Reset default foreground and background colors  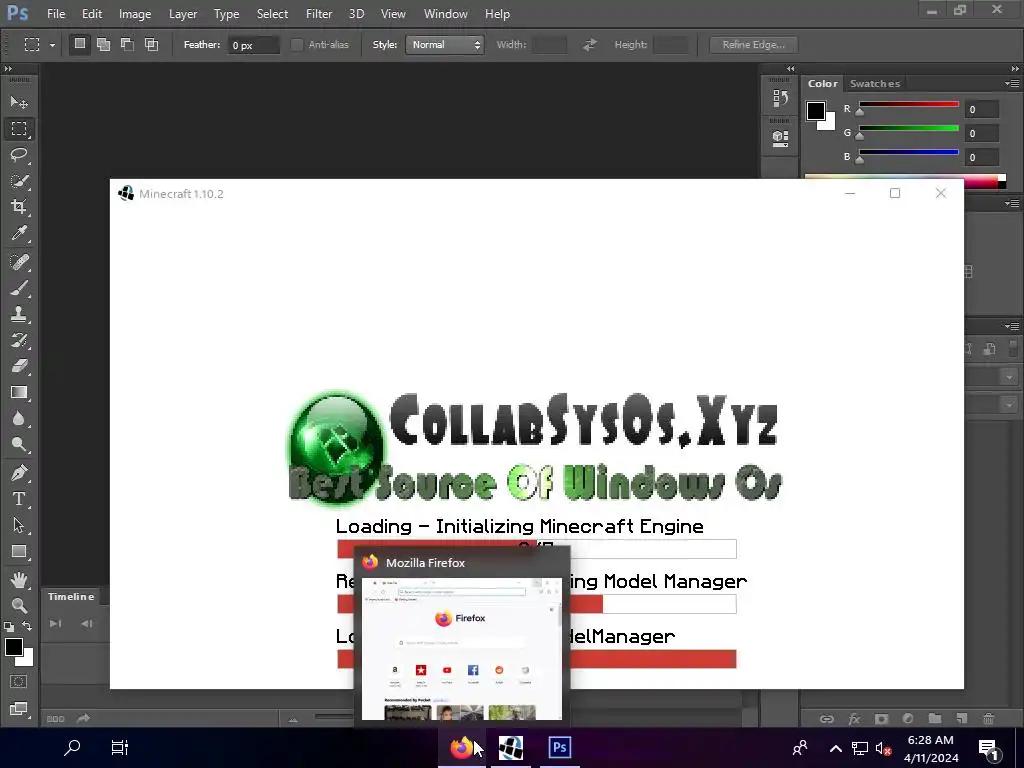click(x=8, y=627)
